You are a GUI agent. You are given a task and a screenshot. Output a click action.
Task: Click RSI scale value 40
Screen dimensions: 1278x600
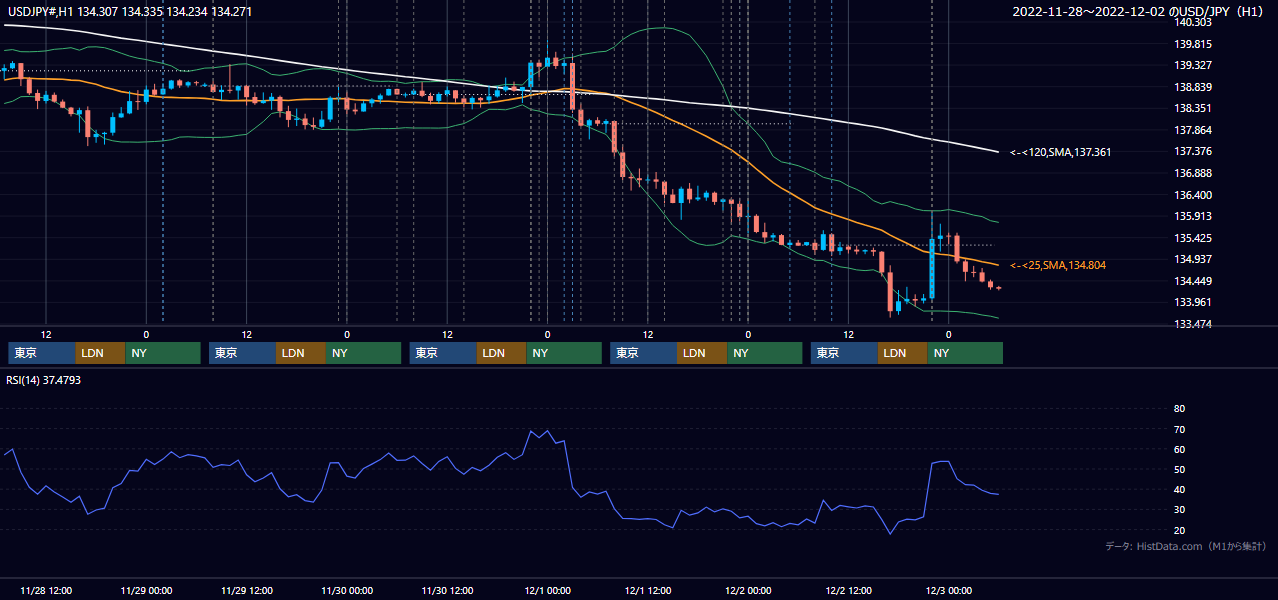[1179, 489]
